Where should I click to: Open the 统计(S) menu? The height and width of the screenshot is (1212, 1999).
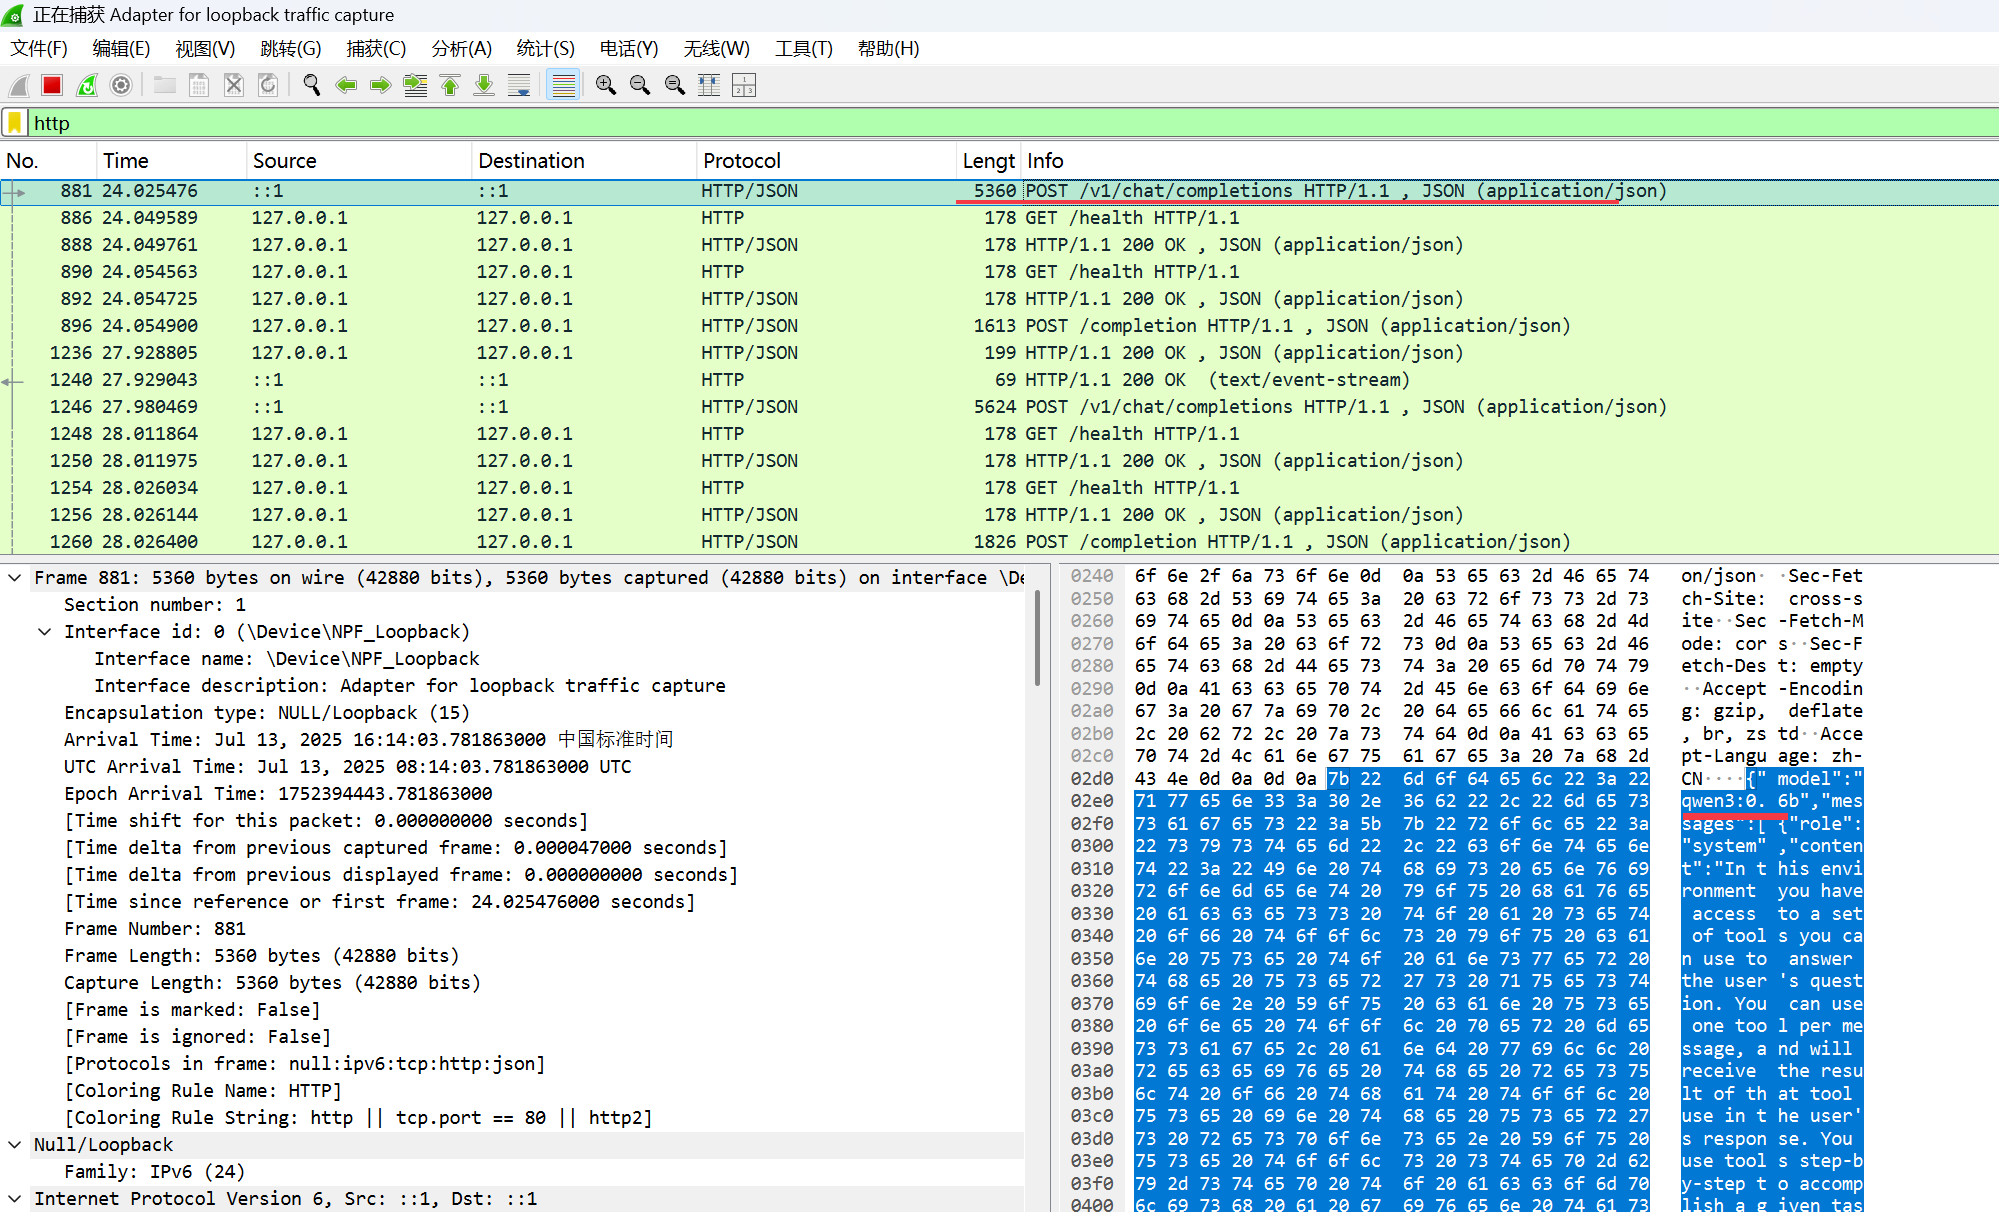545,48
